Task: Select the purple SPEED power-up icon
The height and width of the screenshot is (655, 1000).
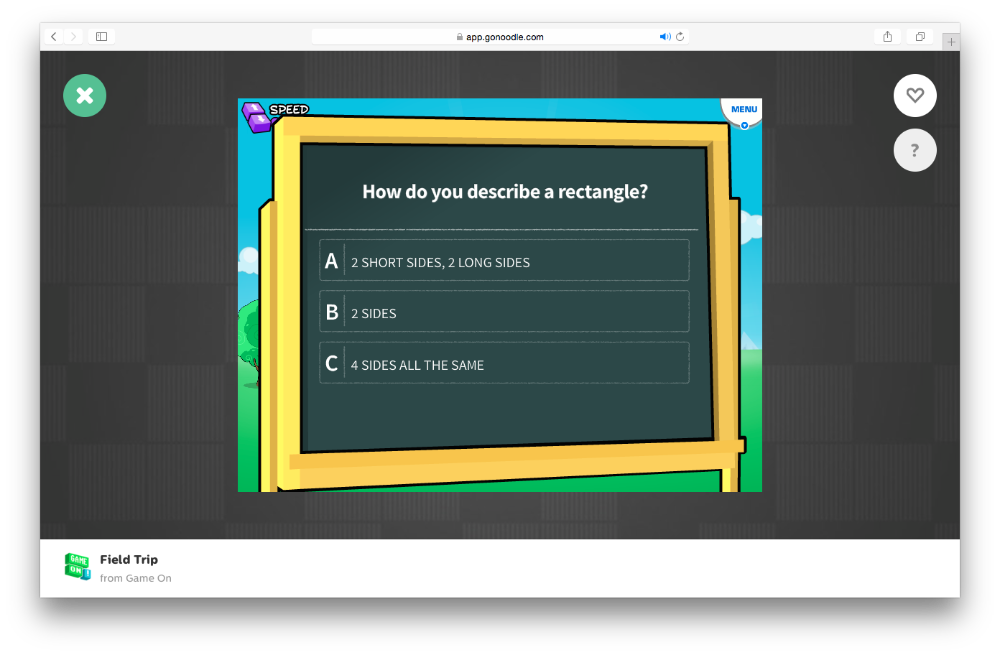Action: [x=257, y=117]
